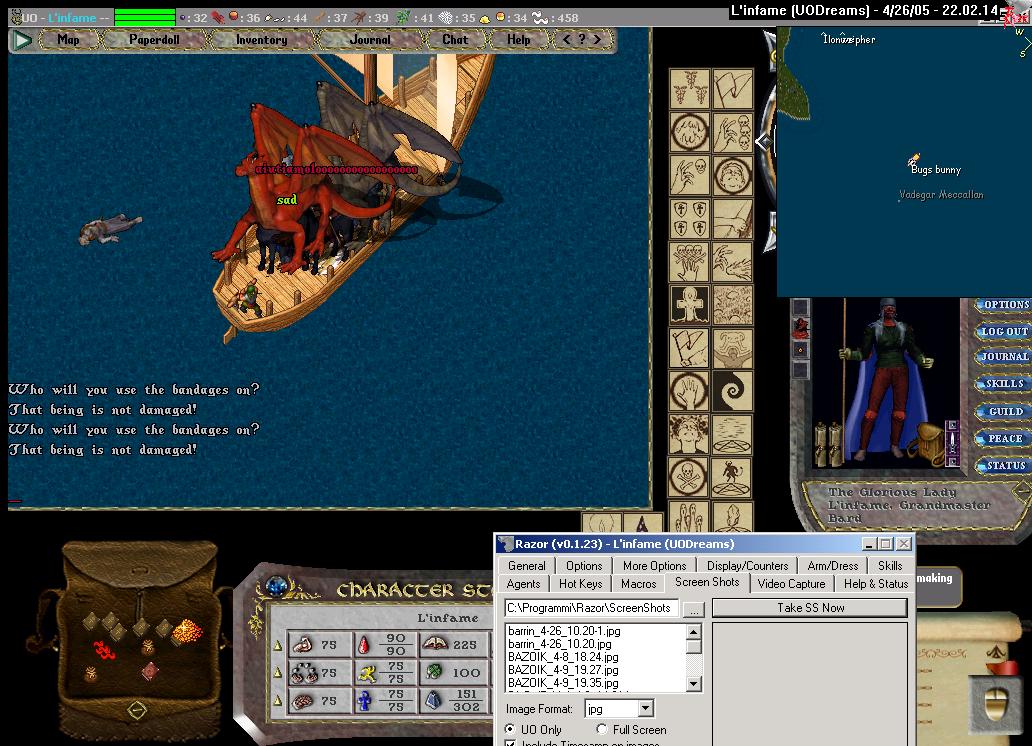Click LOG OUT on the paperdoll
This screenshot has width=1032, height=746.
1004,331
